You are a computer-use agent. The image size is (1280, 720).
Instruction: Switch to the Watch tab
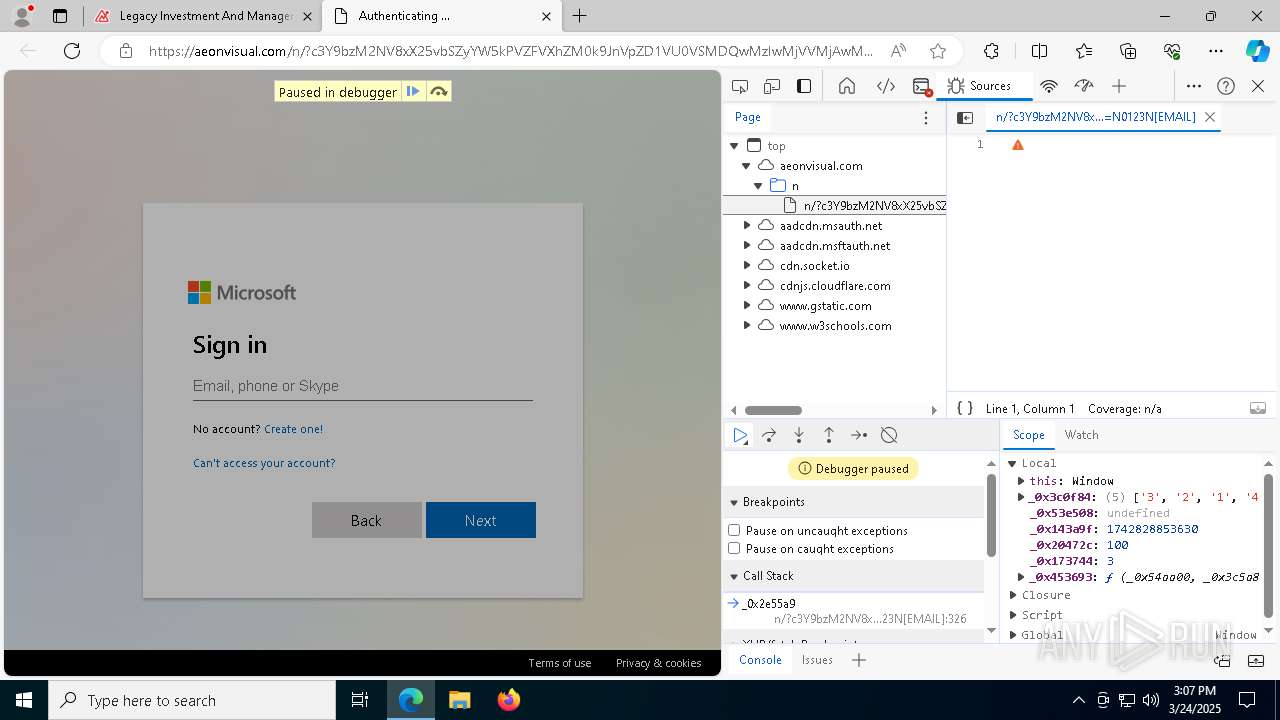click(1081, 435)
